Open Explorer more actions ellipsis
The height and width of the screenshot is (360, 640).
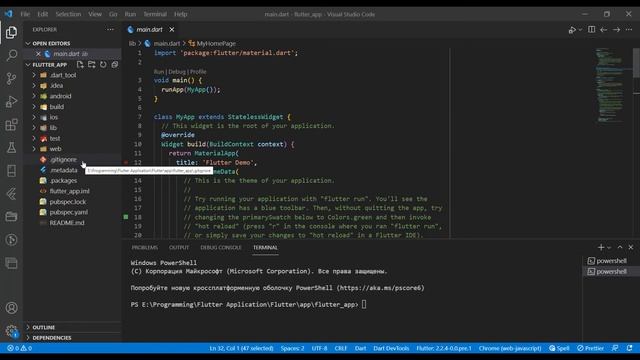(110, 29)
